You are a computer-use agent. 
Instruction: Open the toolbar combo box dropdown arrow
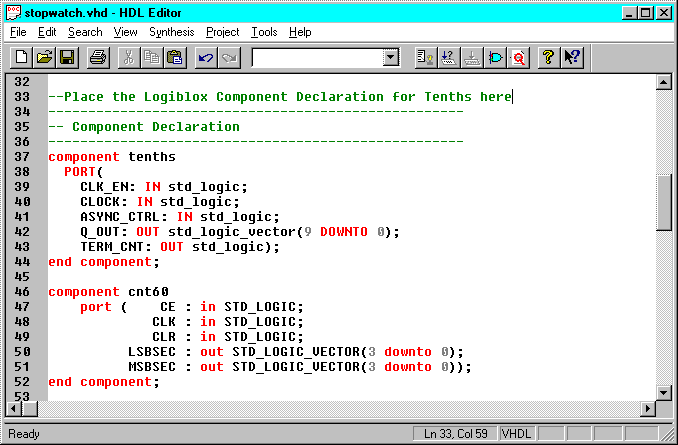click(x=390, y=58)
